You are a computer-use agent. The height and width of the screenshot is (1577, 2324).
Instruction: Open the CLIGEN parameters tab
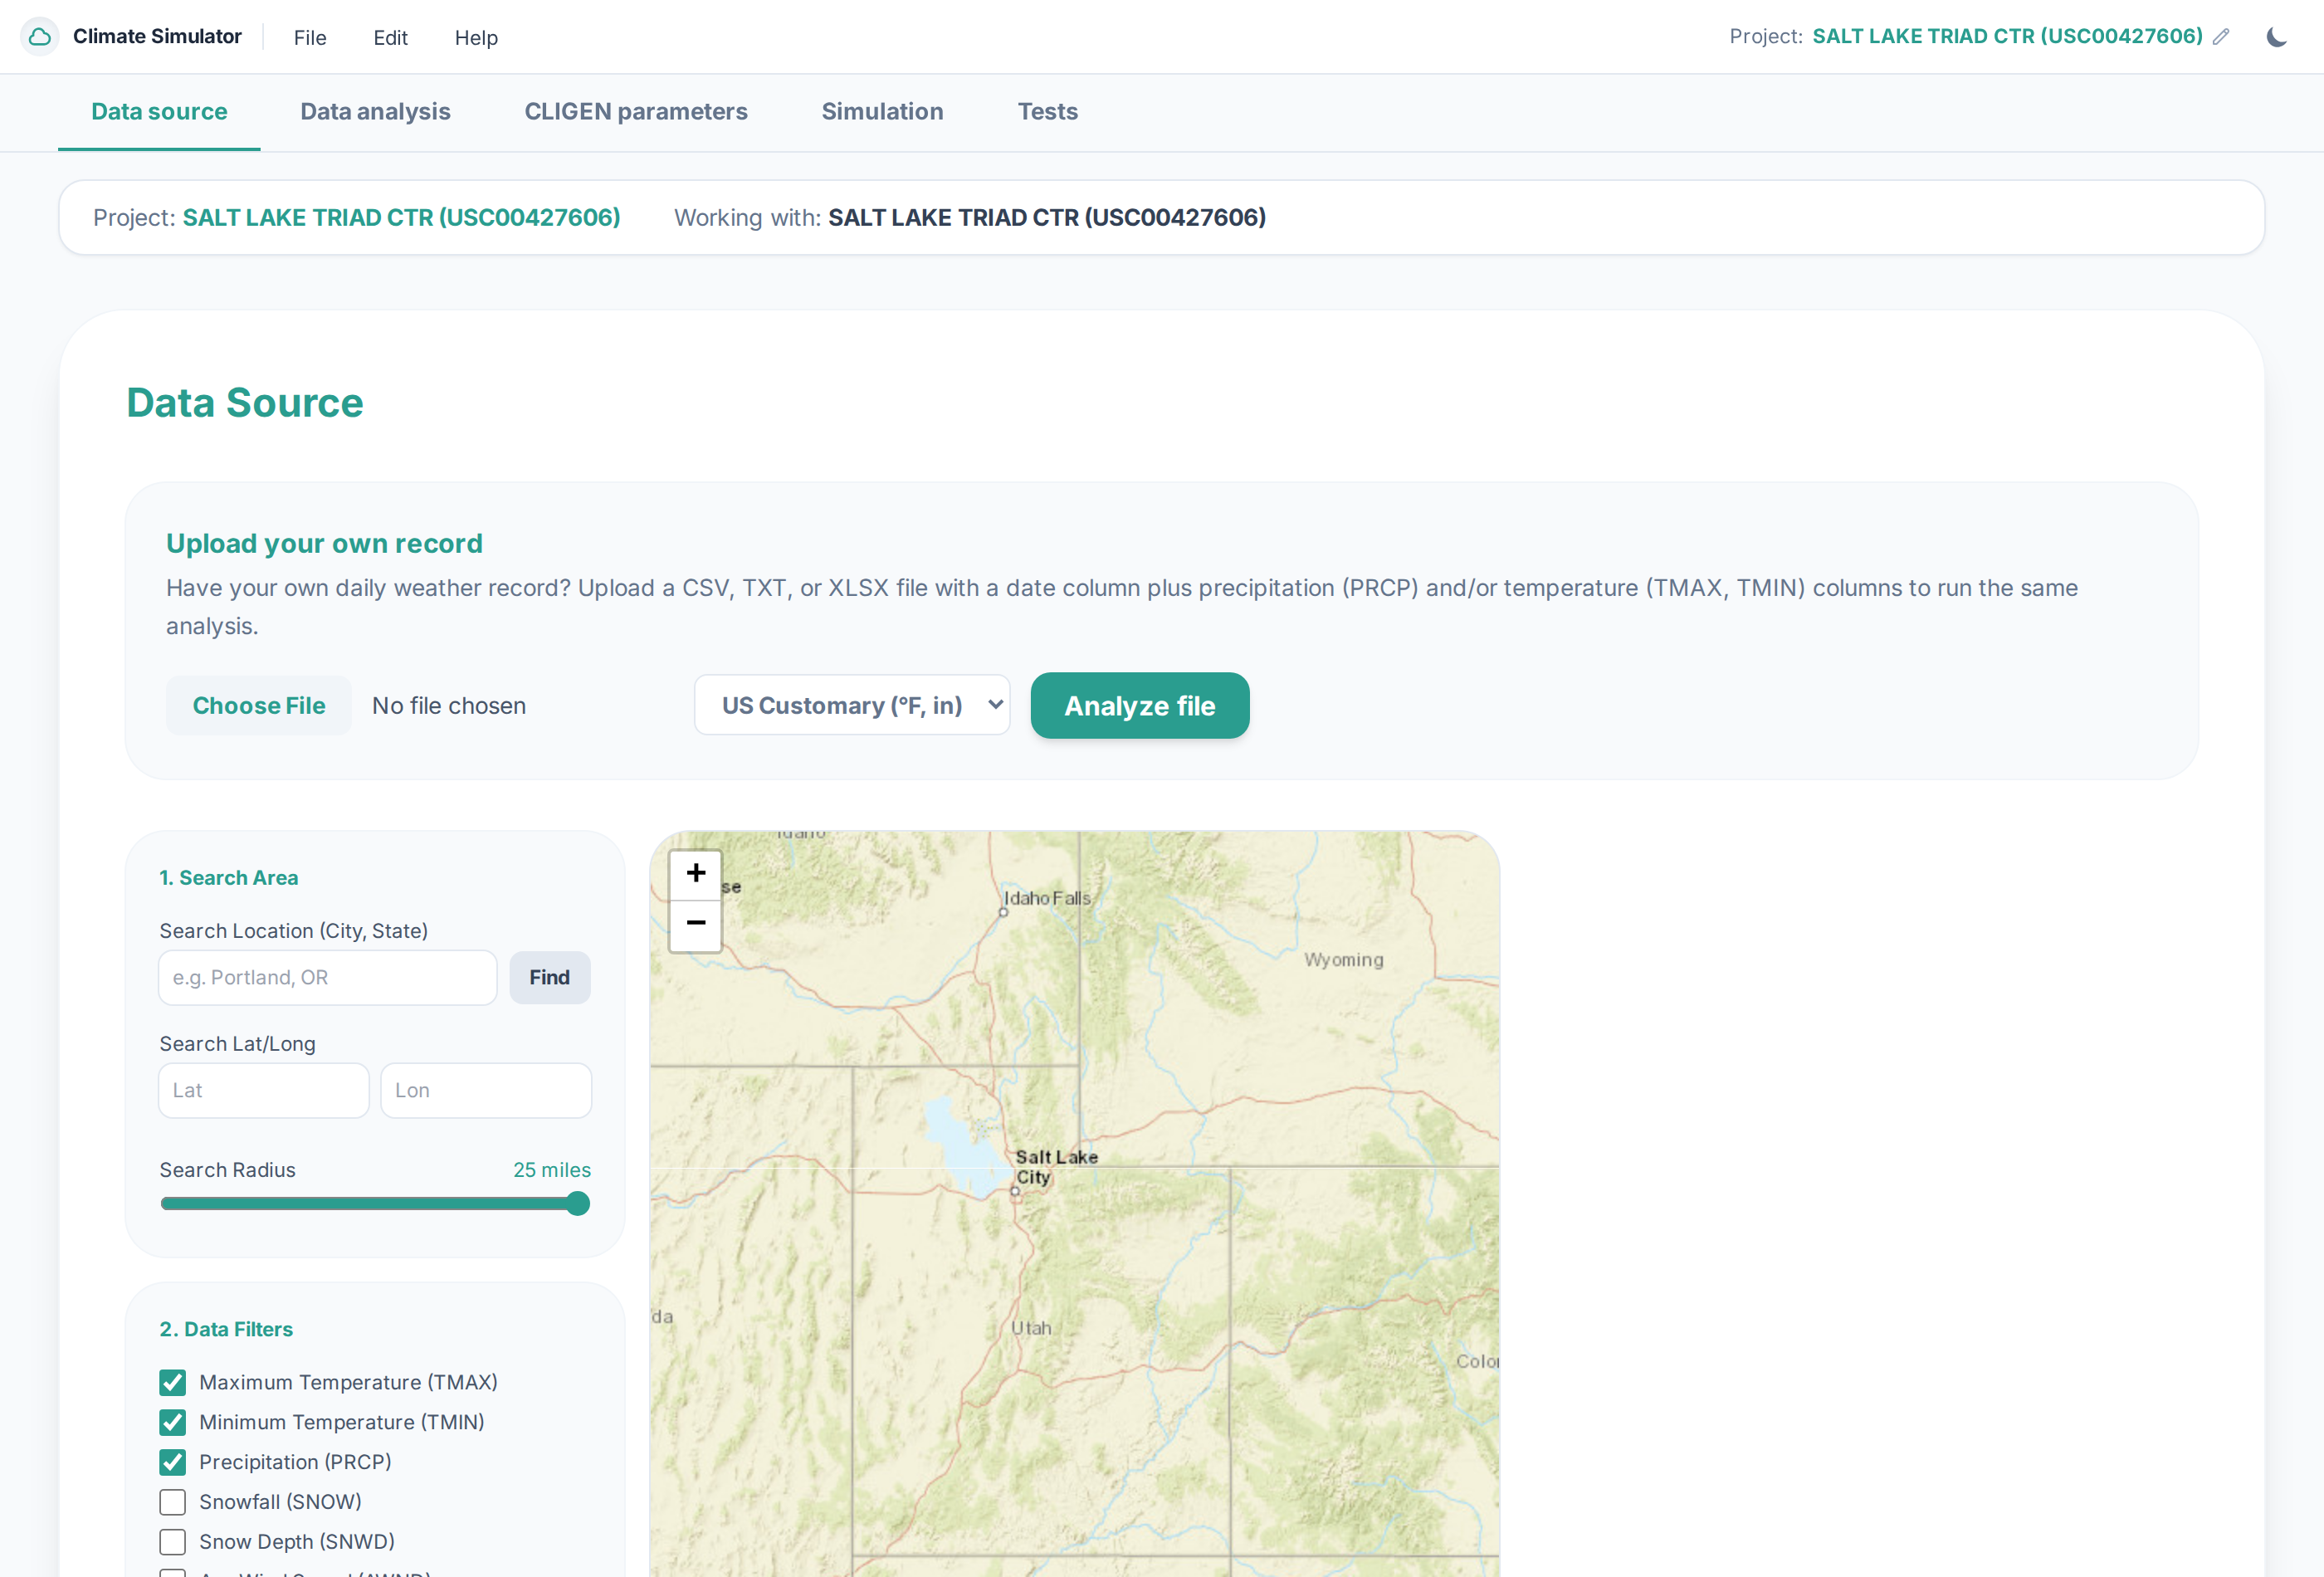point(636,112)
